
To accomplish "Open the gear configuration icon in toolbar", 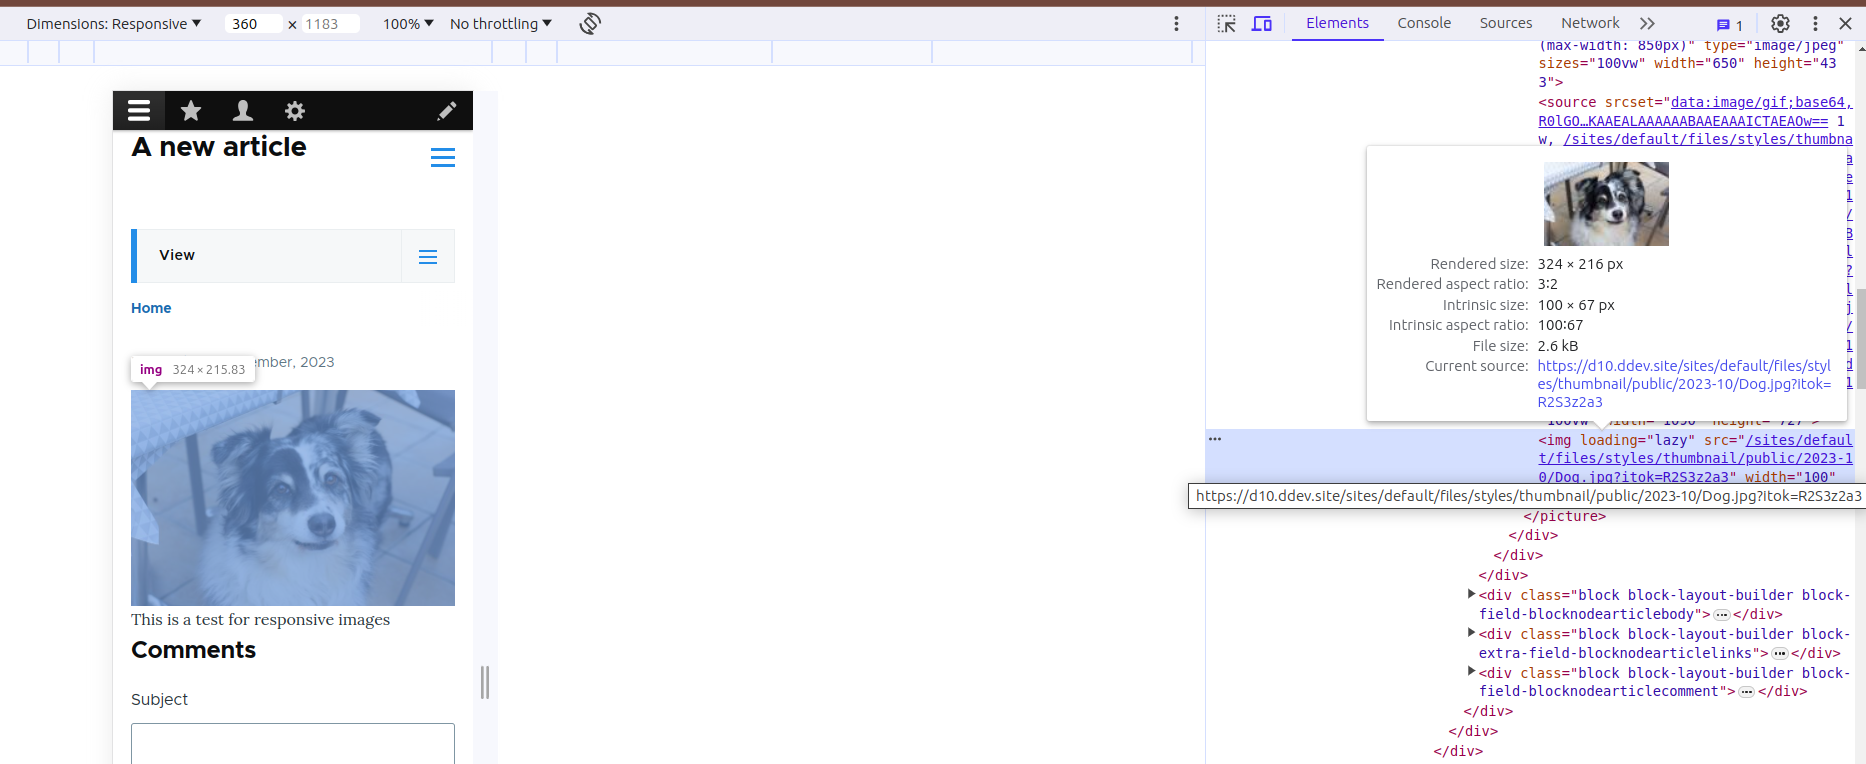I will [295, 110].
